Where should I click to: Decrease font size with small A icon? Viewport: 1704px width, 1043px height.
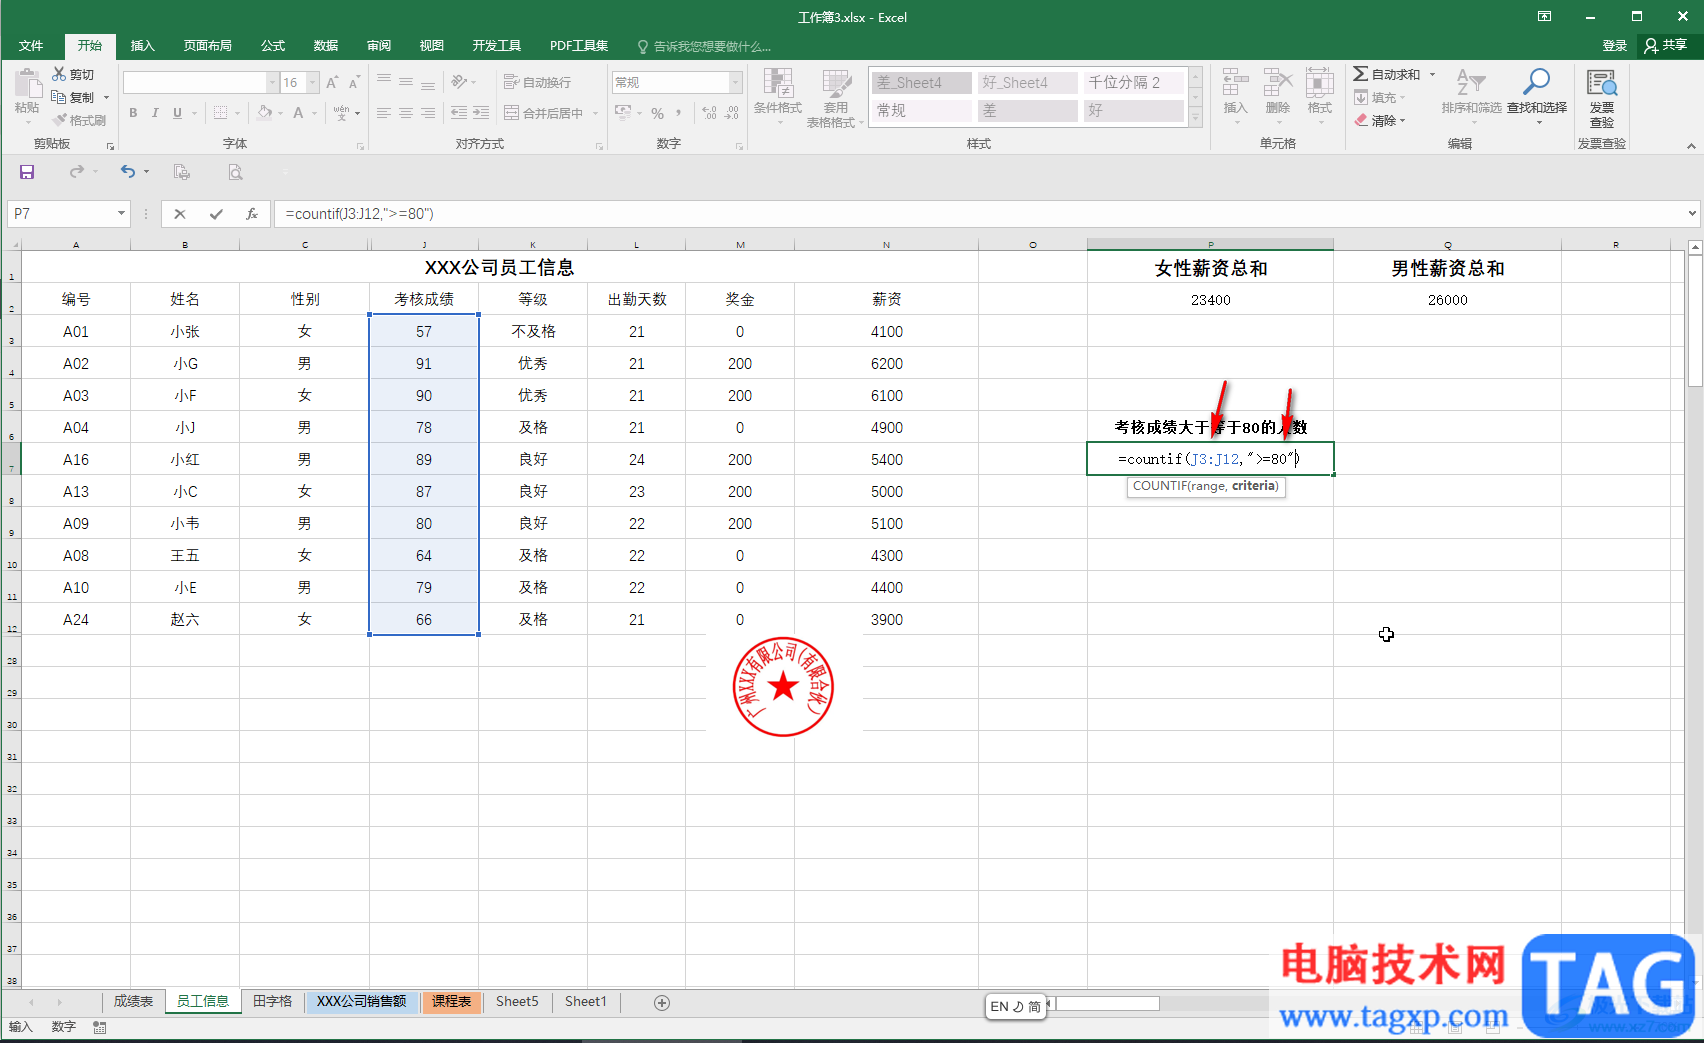354,82
